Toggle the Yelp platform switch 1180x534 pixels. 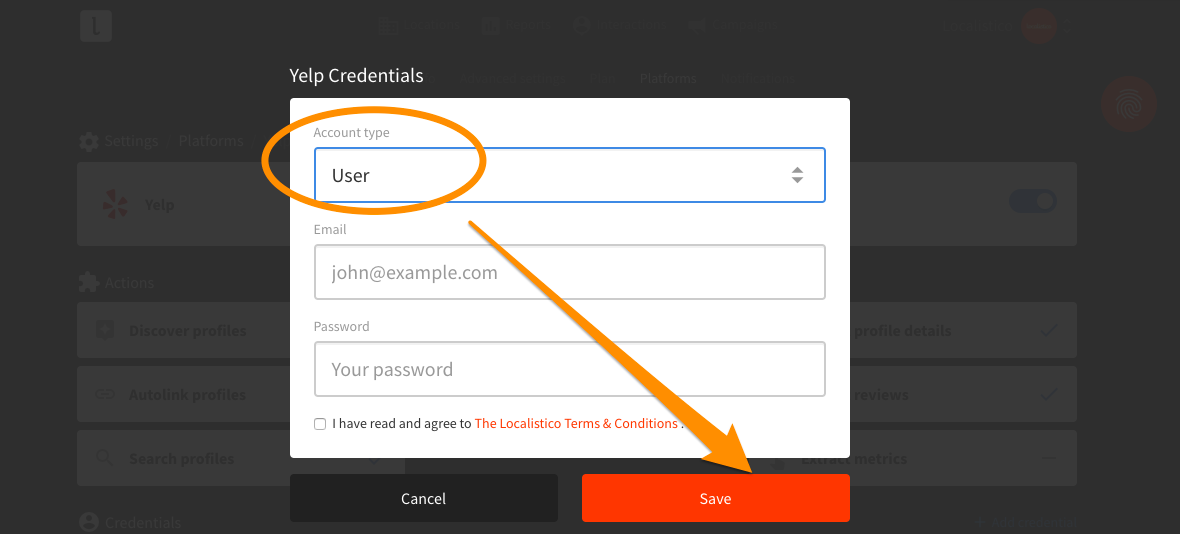[x=1032, y=201]
